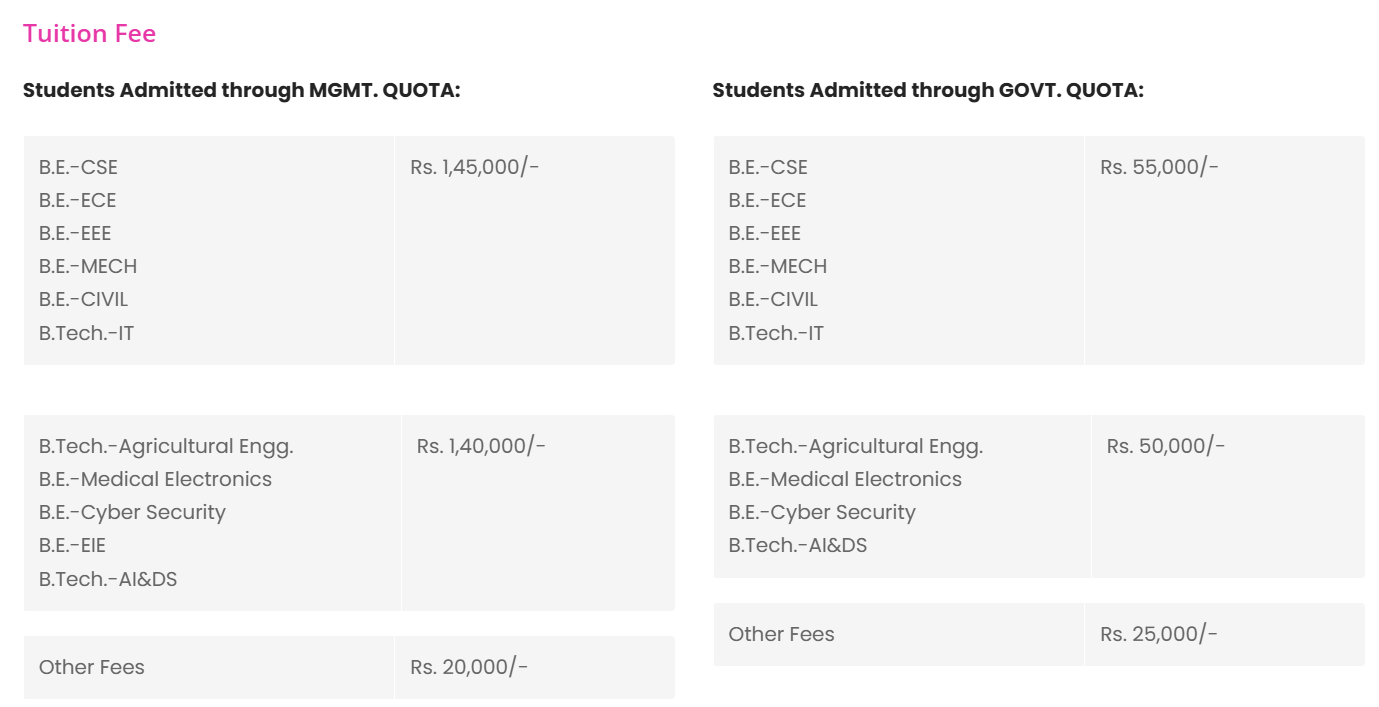Select B.E.-CSE in the MGMT quota table
The height and width of the screenshot is (707, 1379).
[78, 167]
